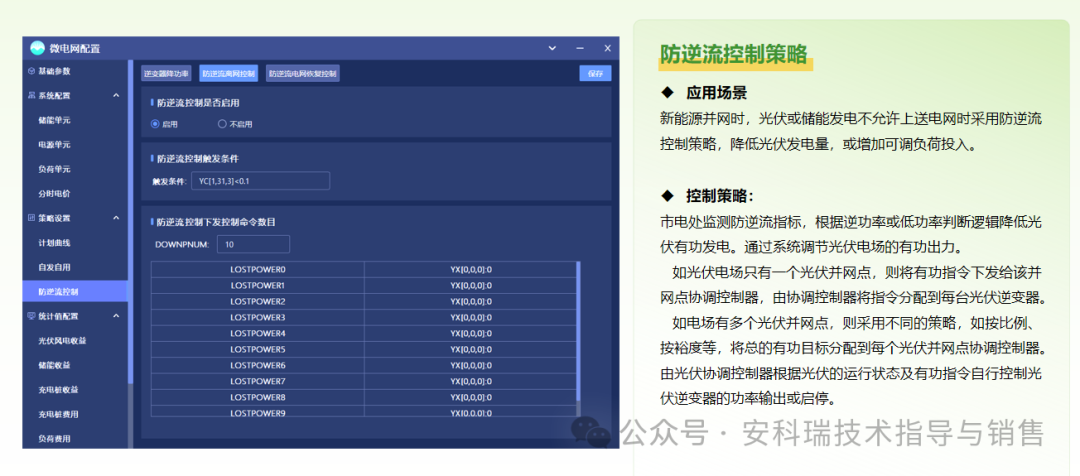The height and width of the screenshot is (476, 1080).
Task: Click the LOSTPOWER3 cell
Action: (258, 317)
